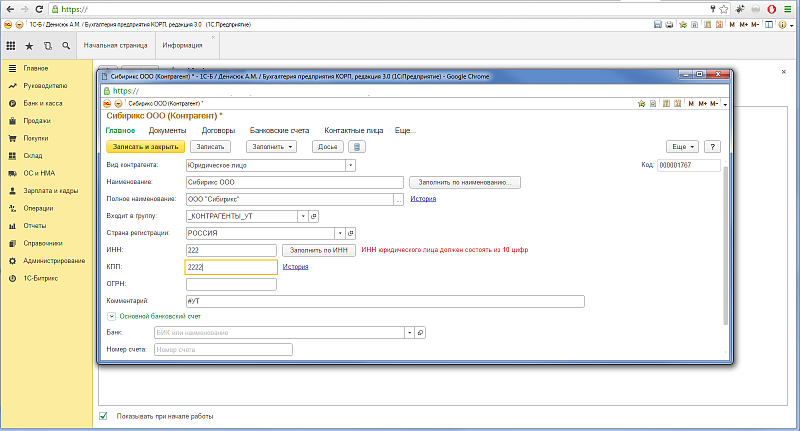This screenshot has height=431, width=800.
Task: Click ellipsis button of Полное наименование field
Action: click(x=398, y=199)
